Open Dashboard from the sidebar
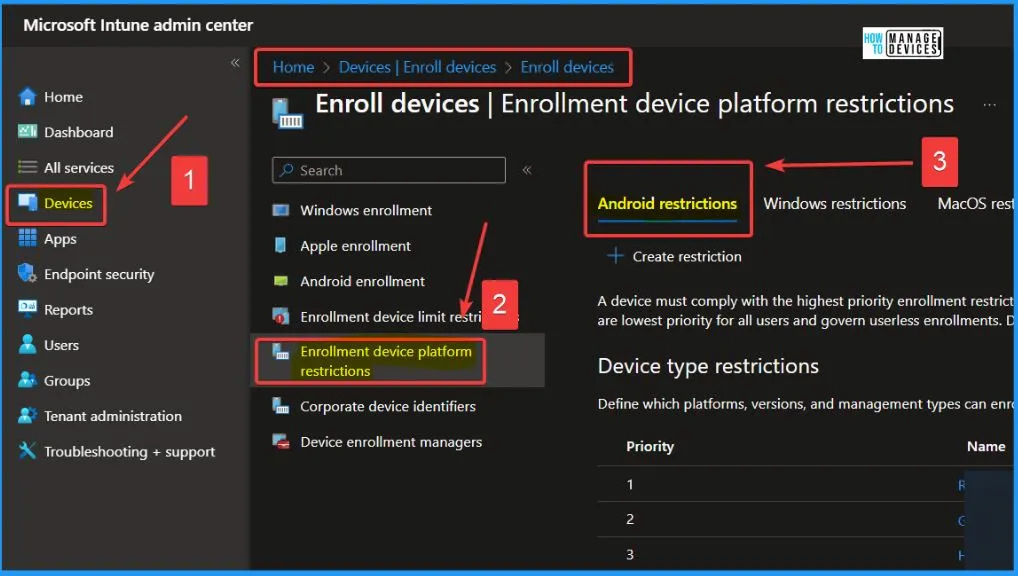The height and width of the screenshot is (576, 1018). 79,132
